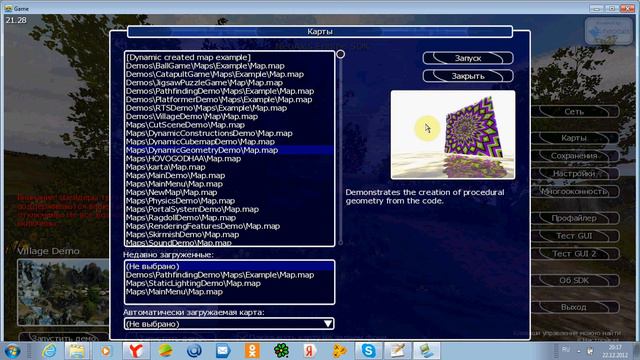Click Выход menu button
Image resolution: width=640 pixels, height=360 pixels.
574,307
